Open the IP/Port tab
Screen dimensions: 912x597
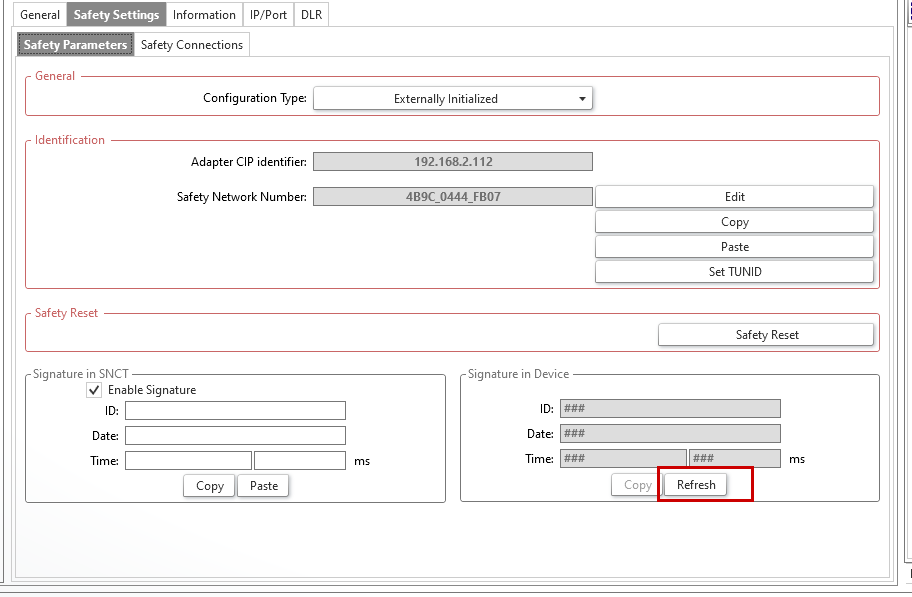(x=268, y=15)
